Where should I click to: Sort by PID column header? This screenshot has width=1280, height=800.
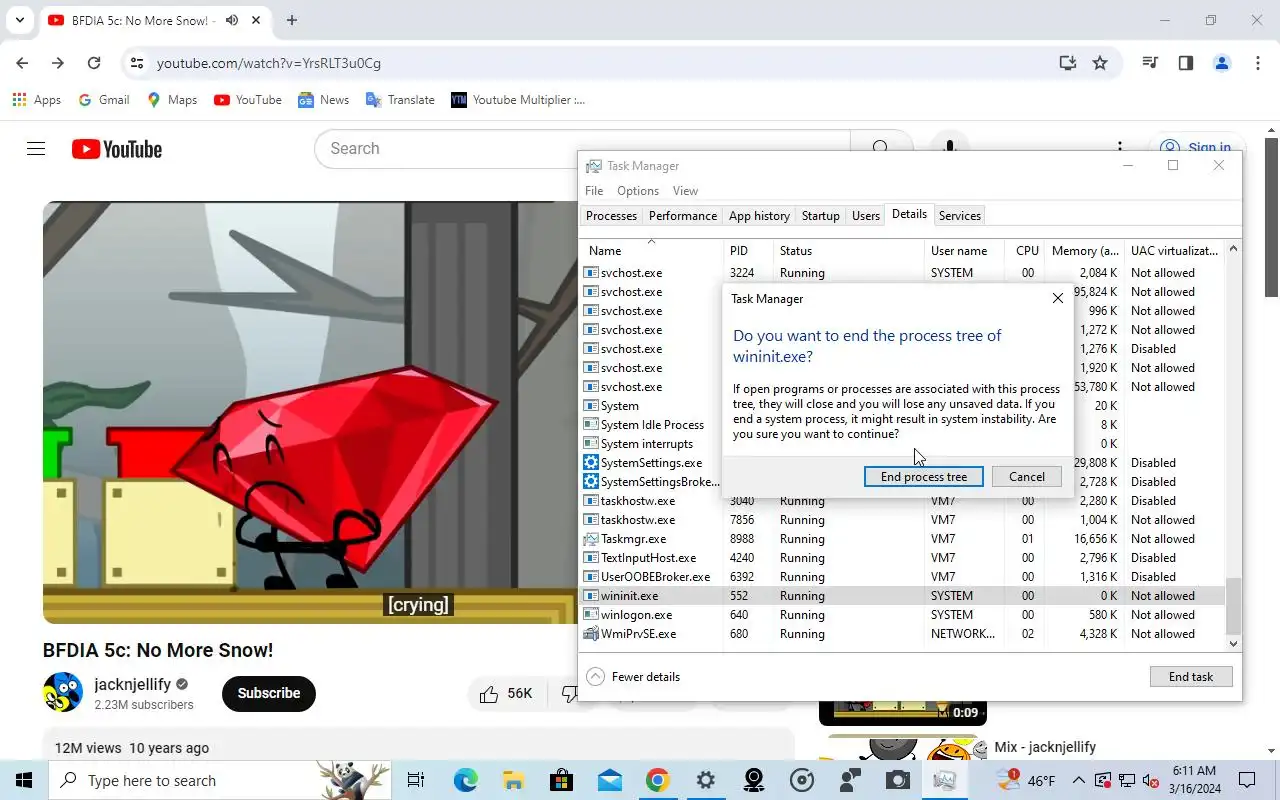(x=748, y=251)
